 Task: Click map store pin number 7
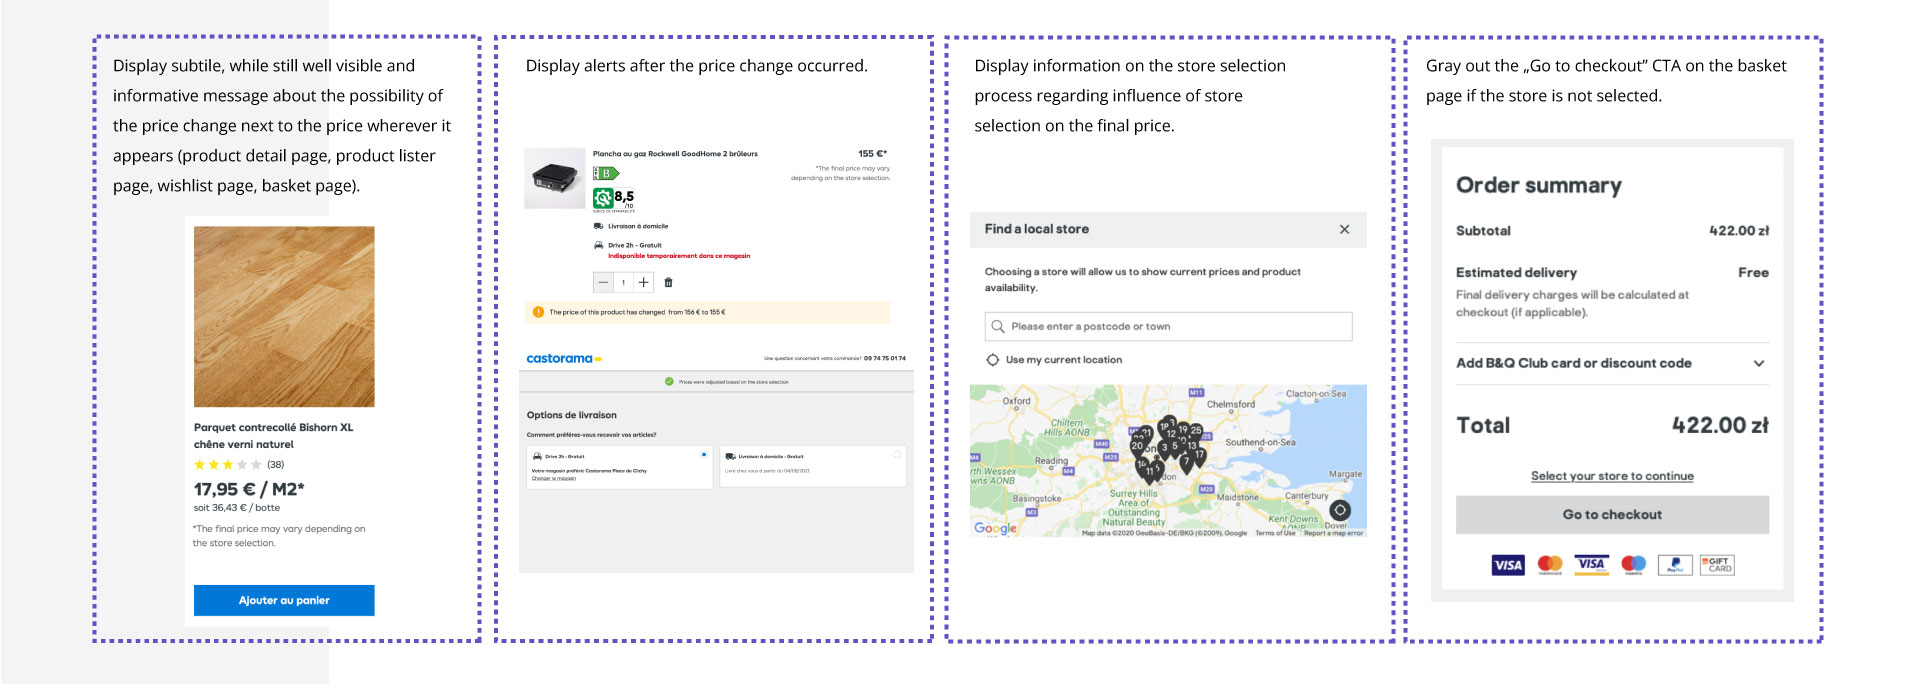coord(1186,463)
